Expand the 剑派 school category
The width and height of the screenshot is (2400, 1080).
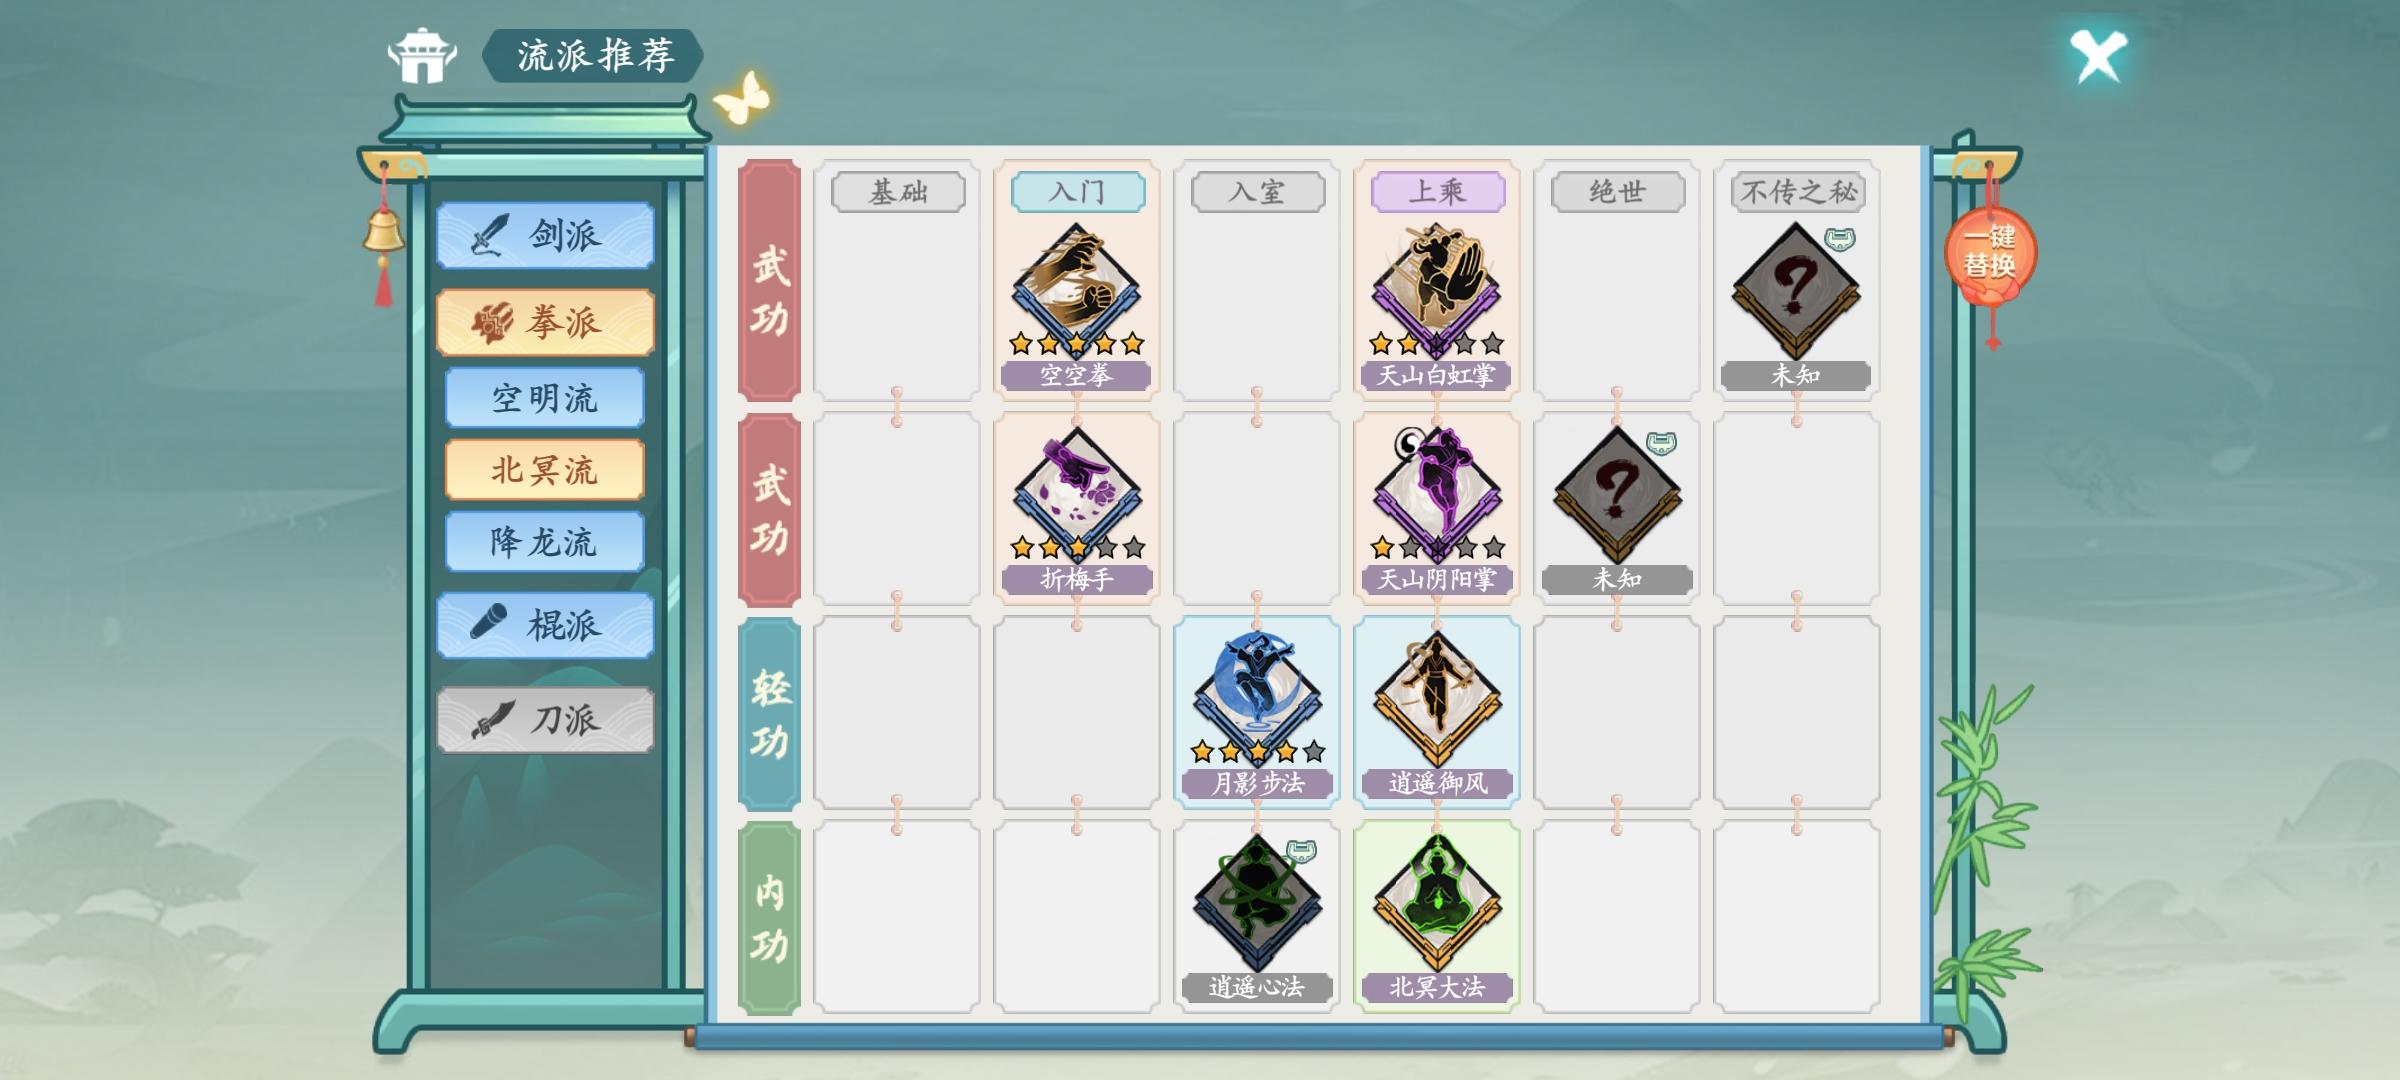pyautogui.click(x=545, y=236)
